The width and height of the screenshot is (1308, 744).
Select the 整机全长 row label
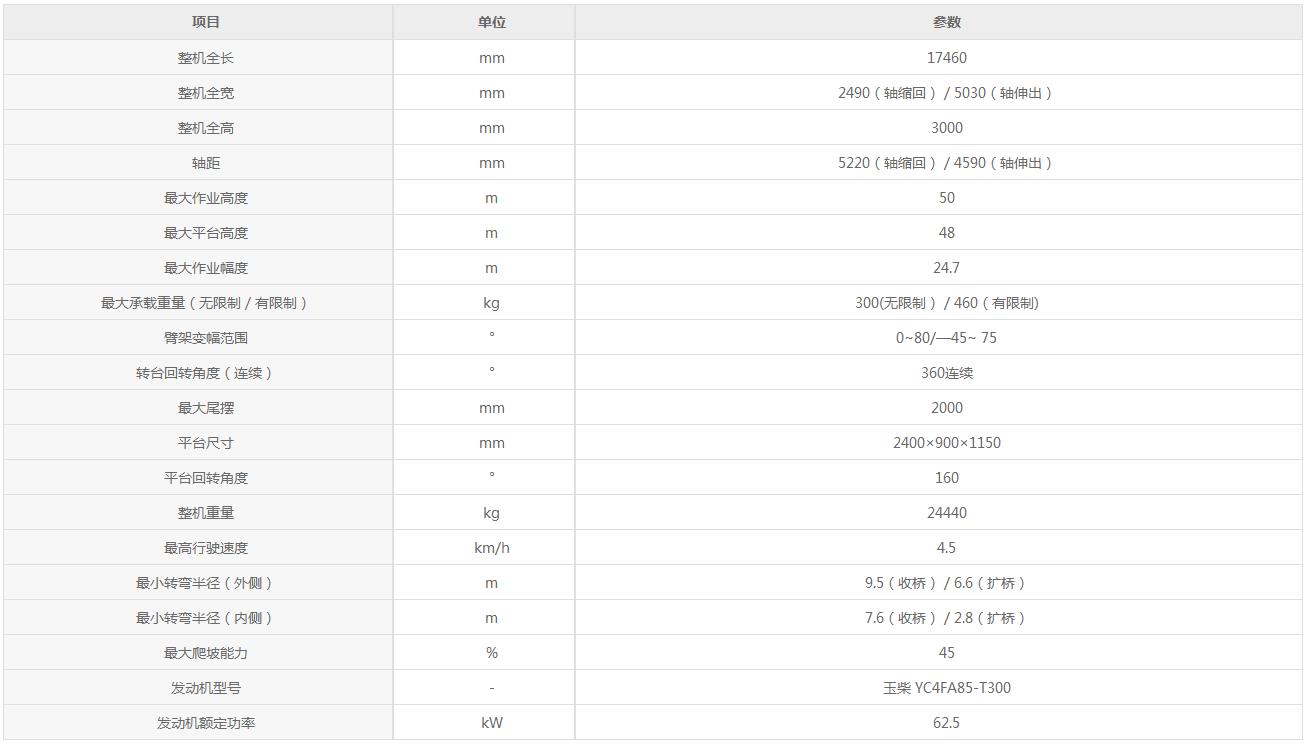[206, 58]
